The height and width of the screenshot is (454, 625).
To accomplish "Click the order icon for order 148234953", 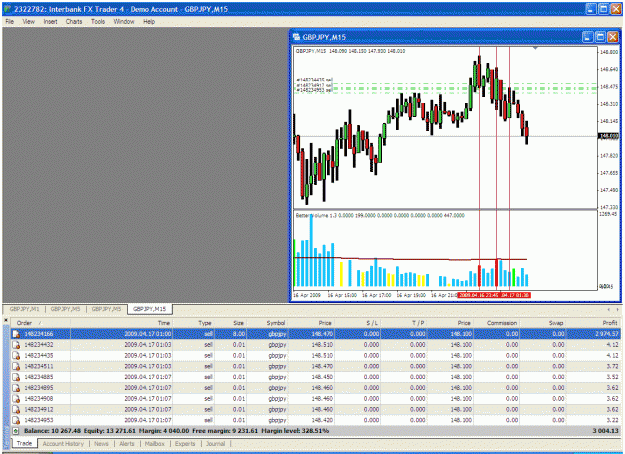I will (16, 420).
